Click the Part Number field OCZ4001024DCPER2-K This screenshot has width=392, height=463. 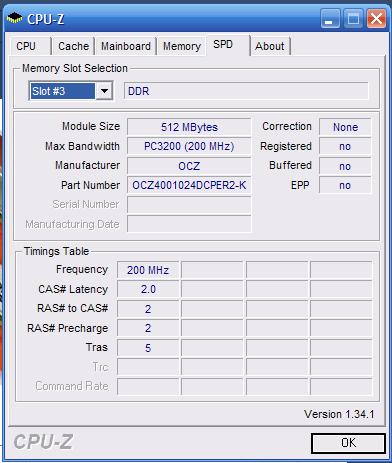coord(189,185)
